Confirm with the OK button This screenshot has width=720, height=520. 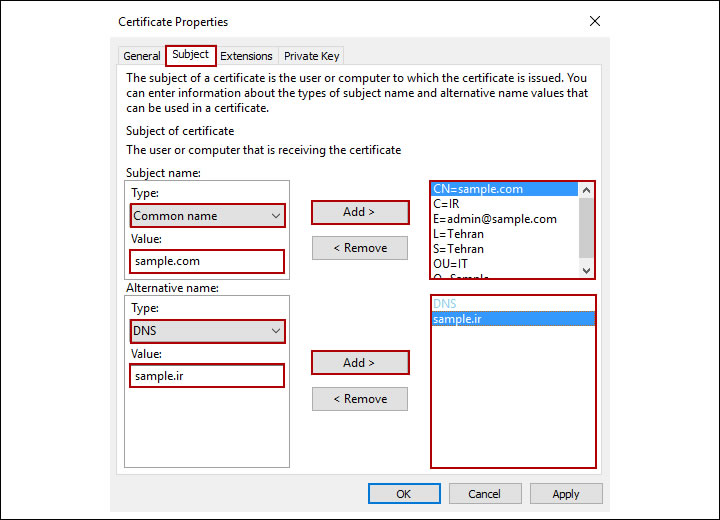[x=403, y=493]
